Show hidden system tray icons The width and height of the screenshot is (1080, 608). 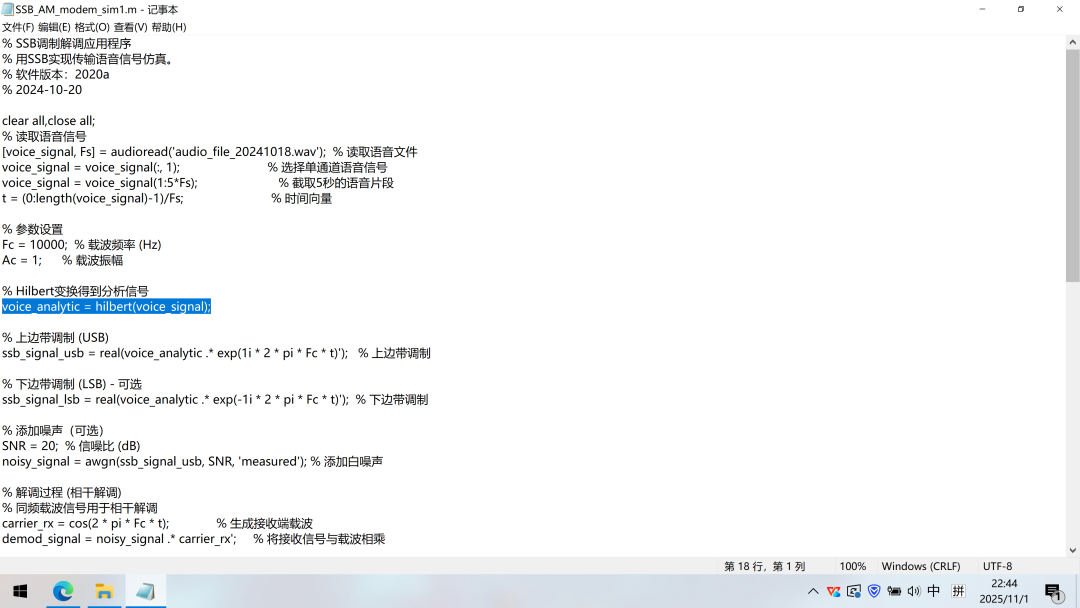click(813, 591)
